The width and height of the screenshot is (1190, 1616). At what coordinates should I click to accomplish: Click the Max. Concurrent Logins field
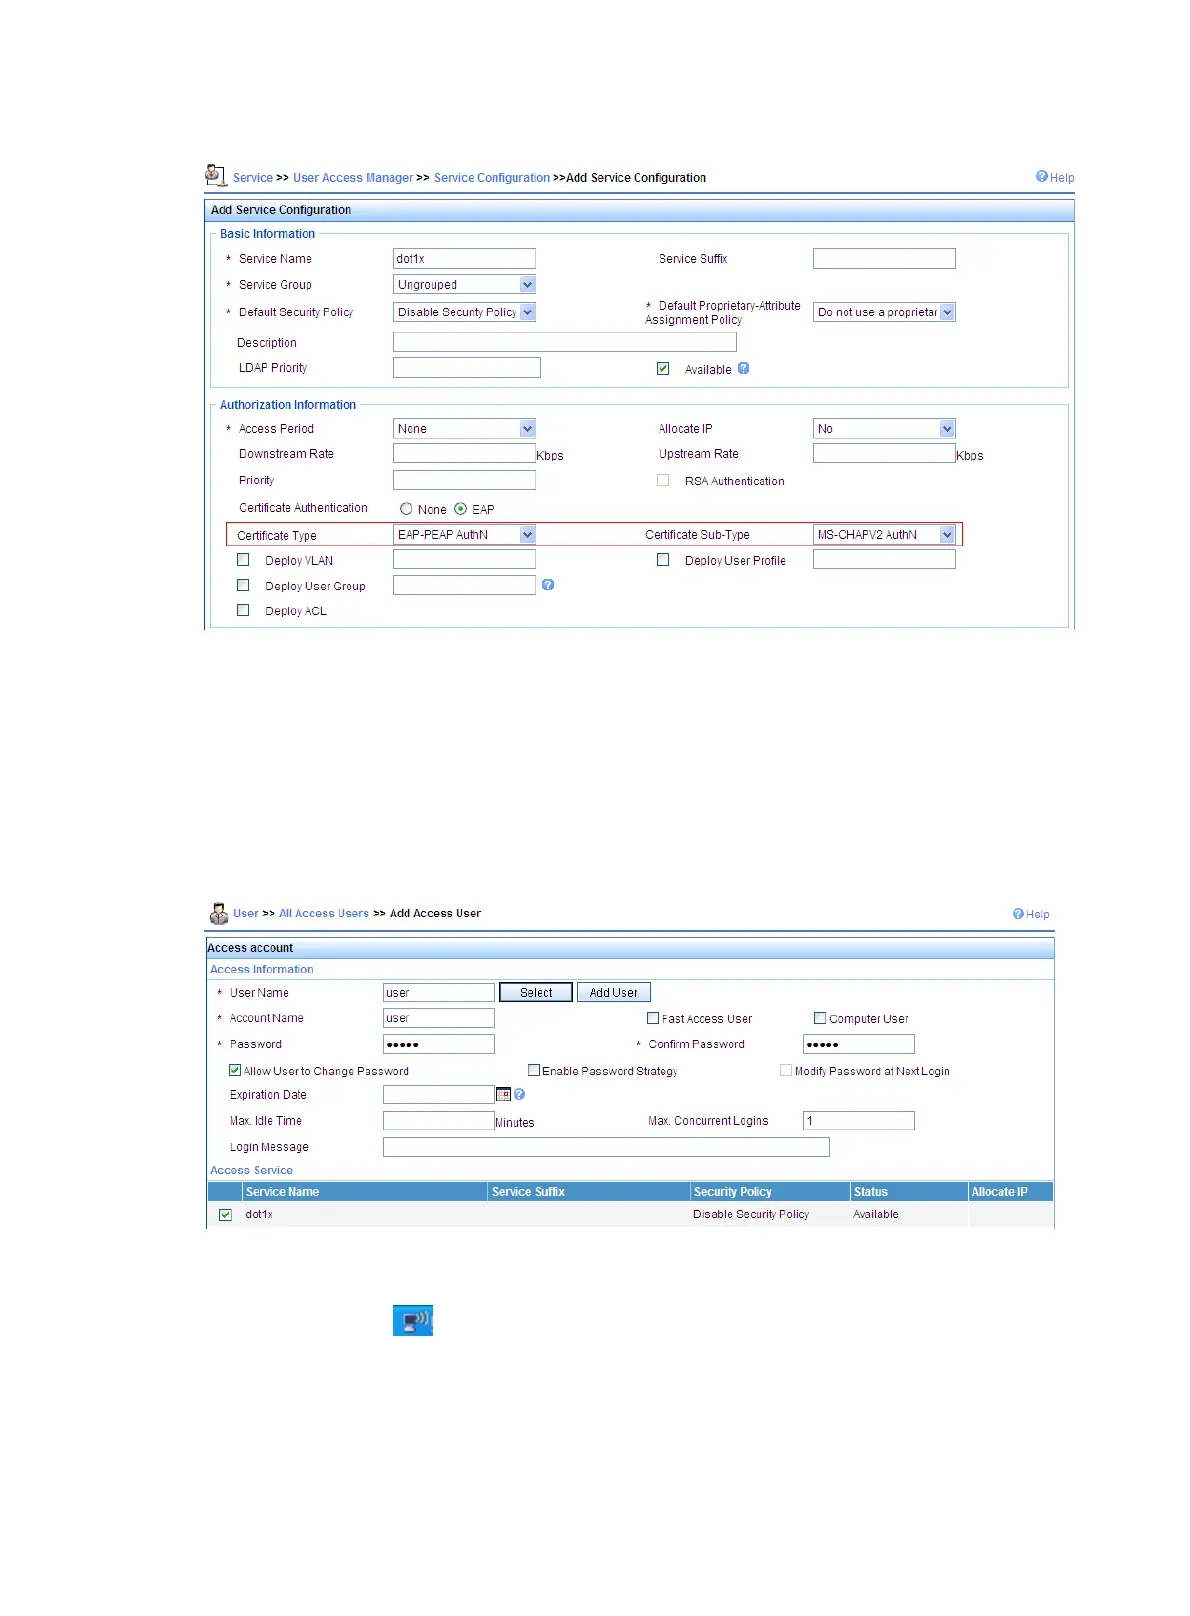click(859, 1121)
